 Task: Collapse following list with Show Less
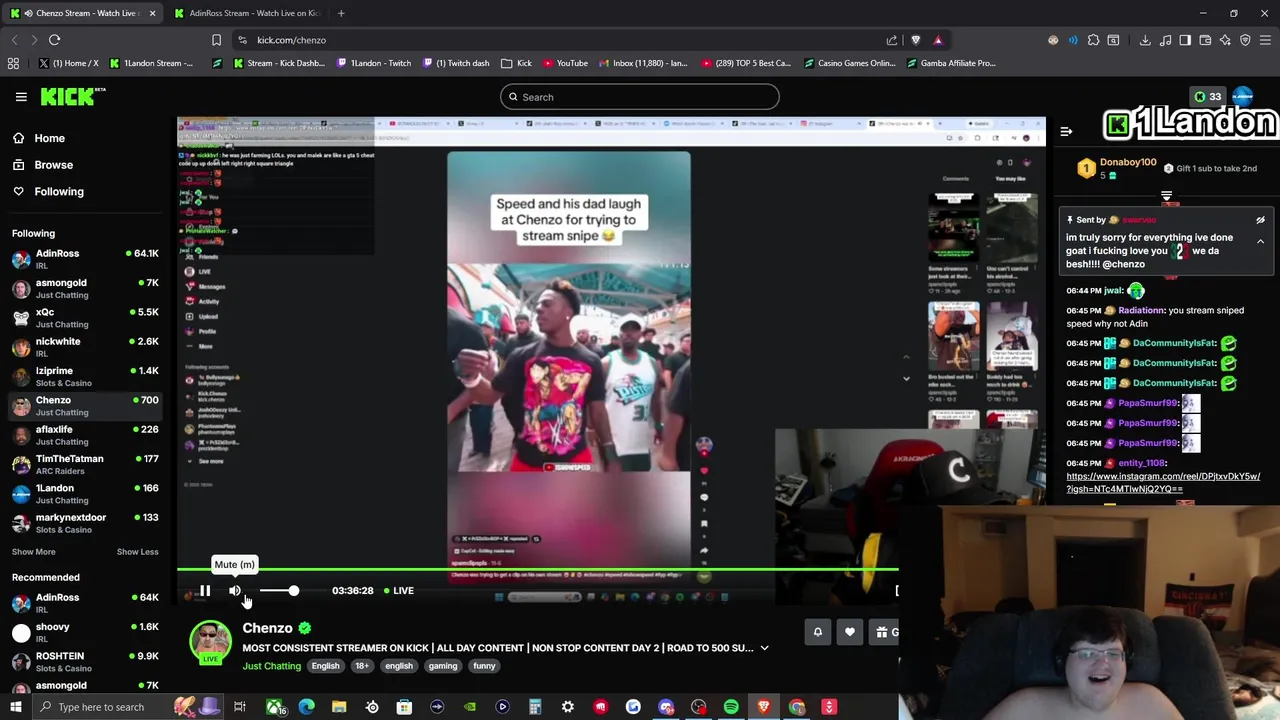(x=137, y=552)
